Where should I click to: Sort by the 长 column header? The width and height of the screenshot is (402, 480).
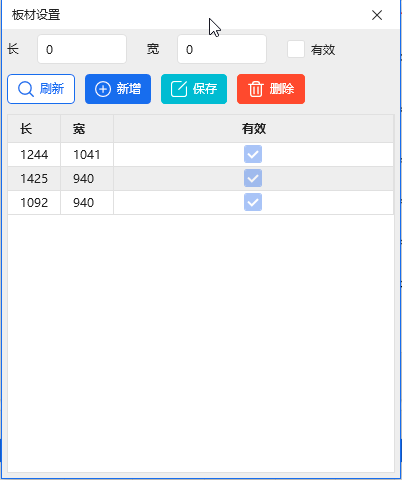coord(34,129)
